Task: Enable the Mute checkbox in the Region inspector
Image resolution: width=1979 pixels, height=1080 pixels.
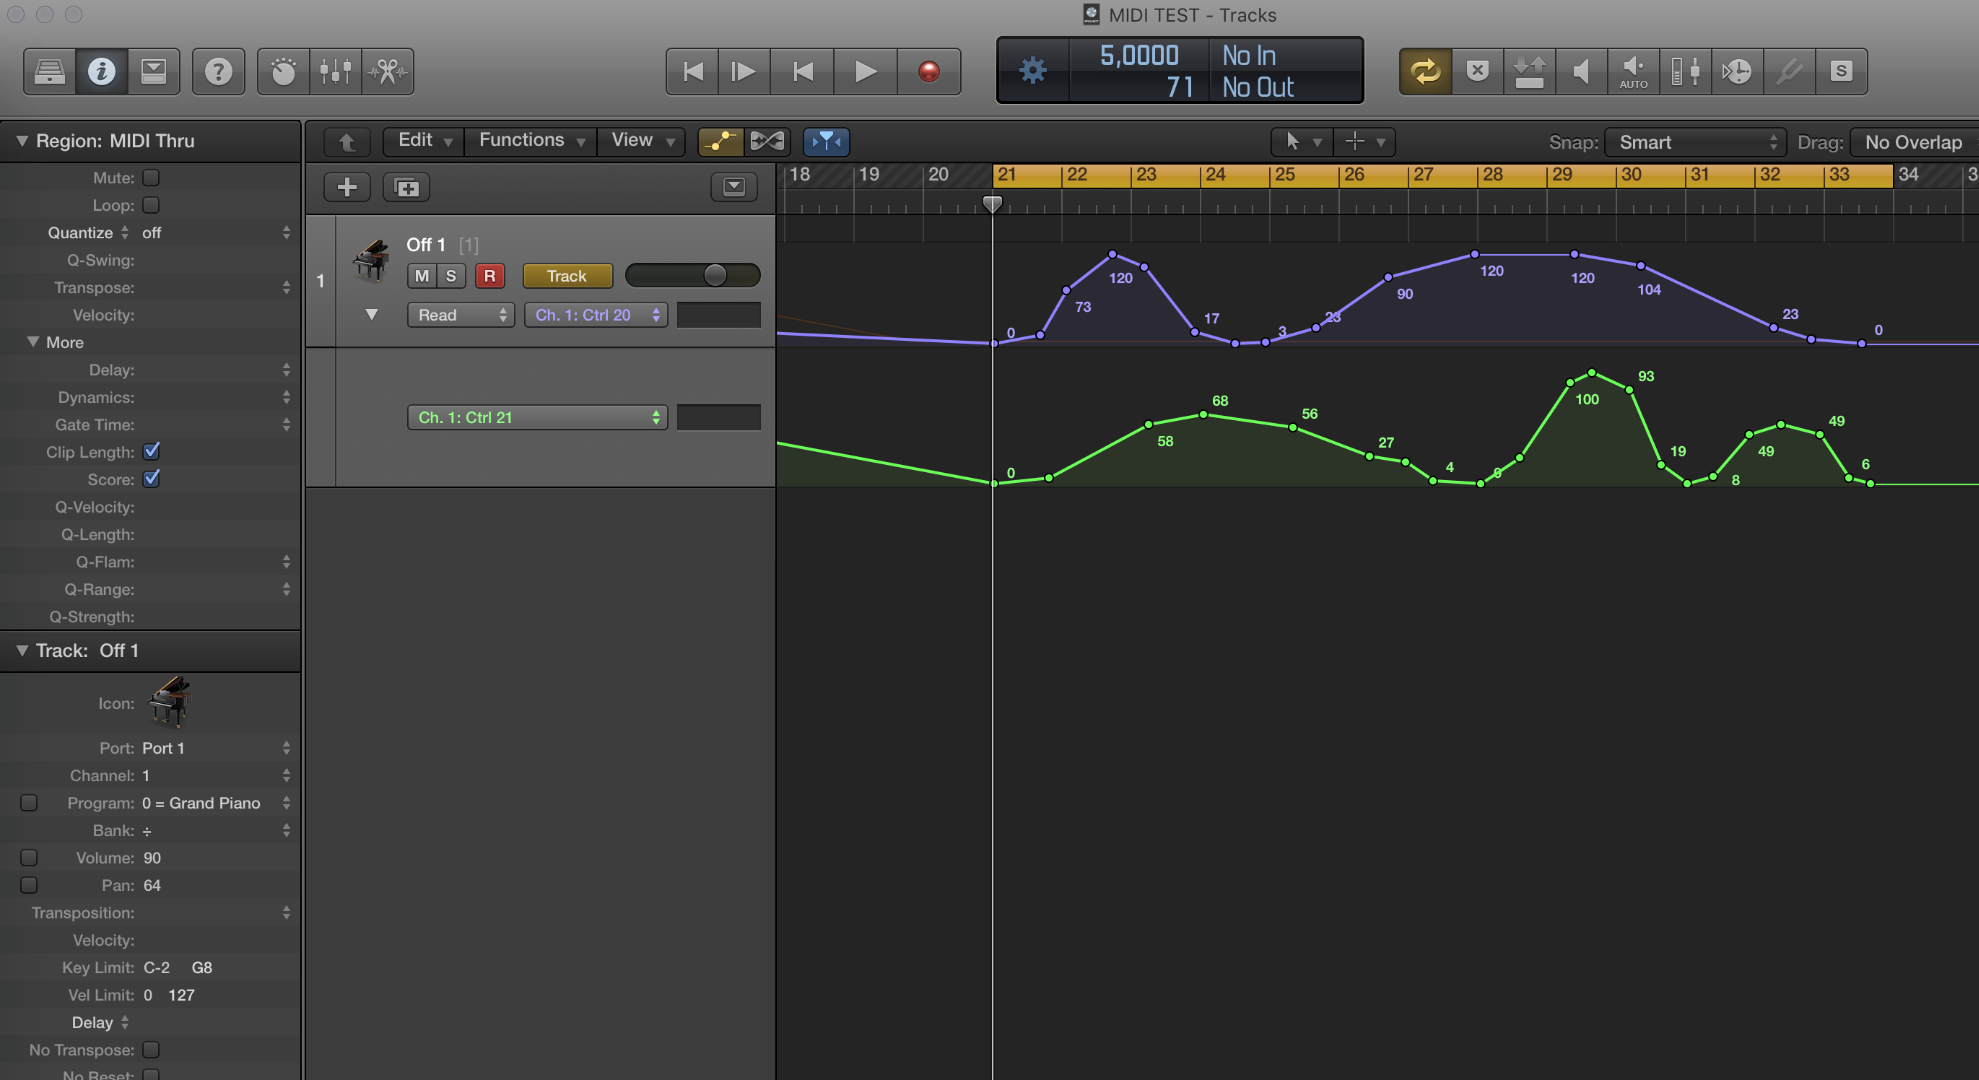Action: pyautogui.click(x=151, y=178)
